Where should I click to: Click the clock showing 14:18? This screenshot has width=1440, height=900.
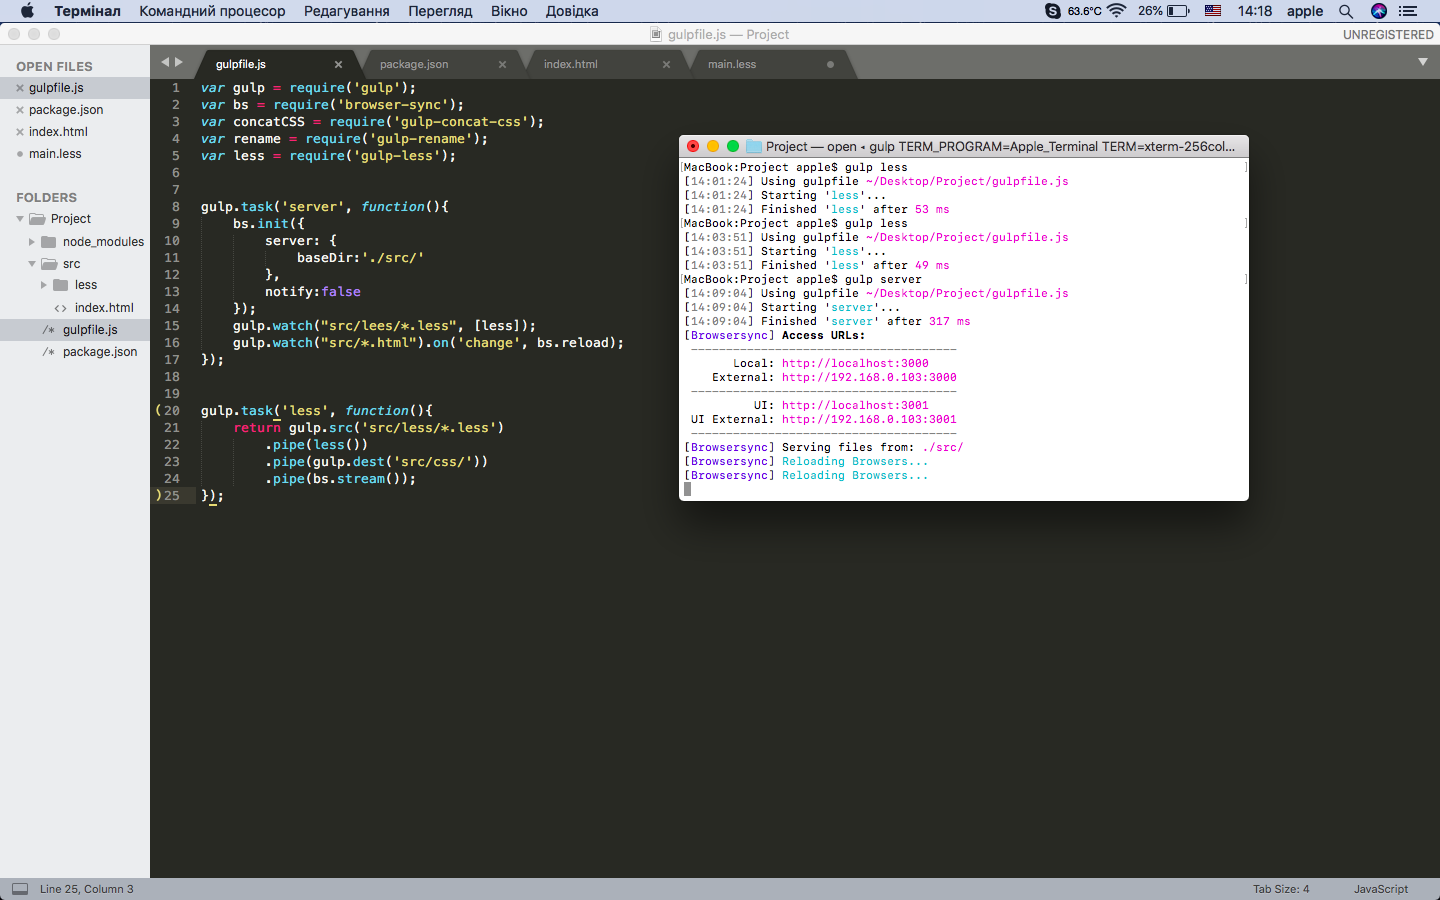1255,11
